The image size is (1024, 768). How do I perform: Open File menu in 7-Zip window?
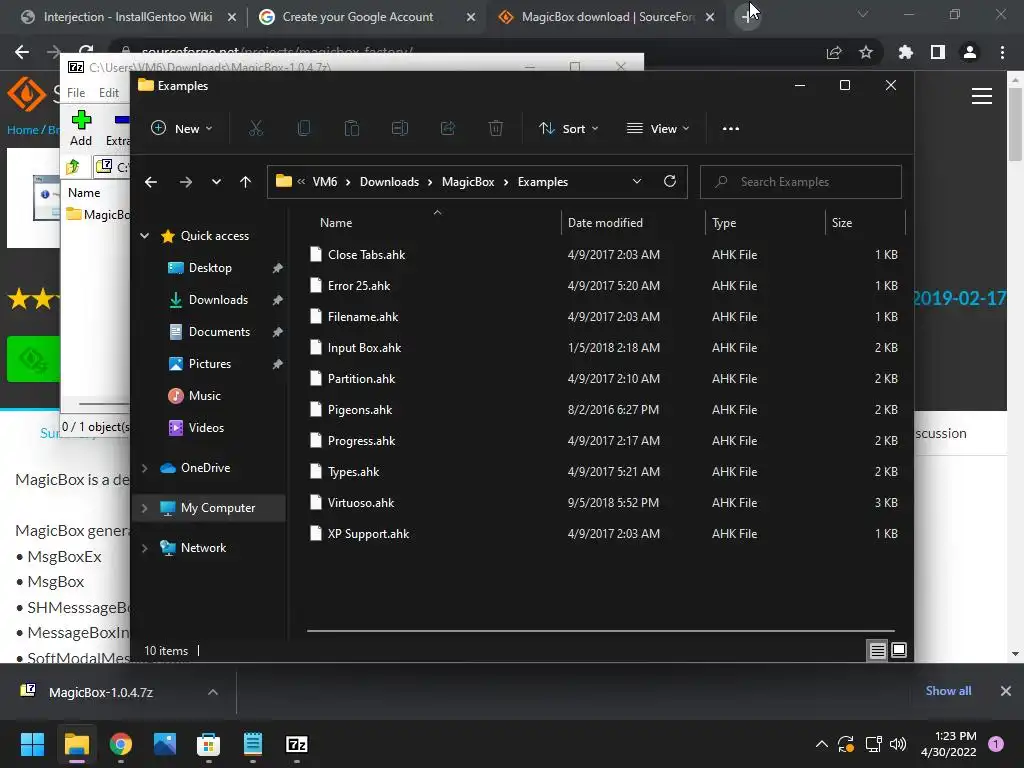click(76, 93)
